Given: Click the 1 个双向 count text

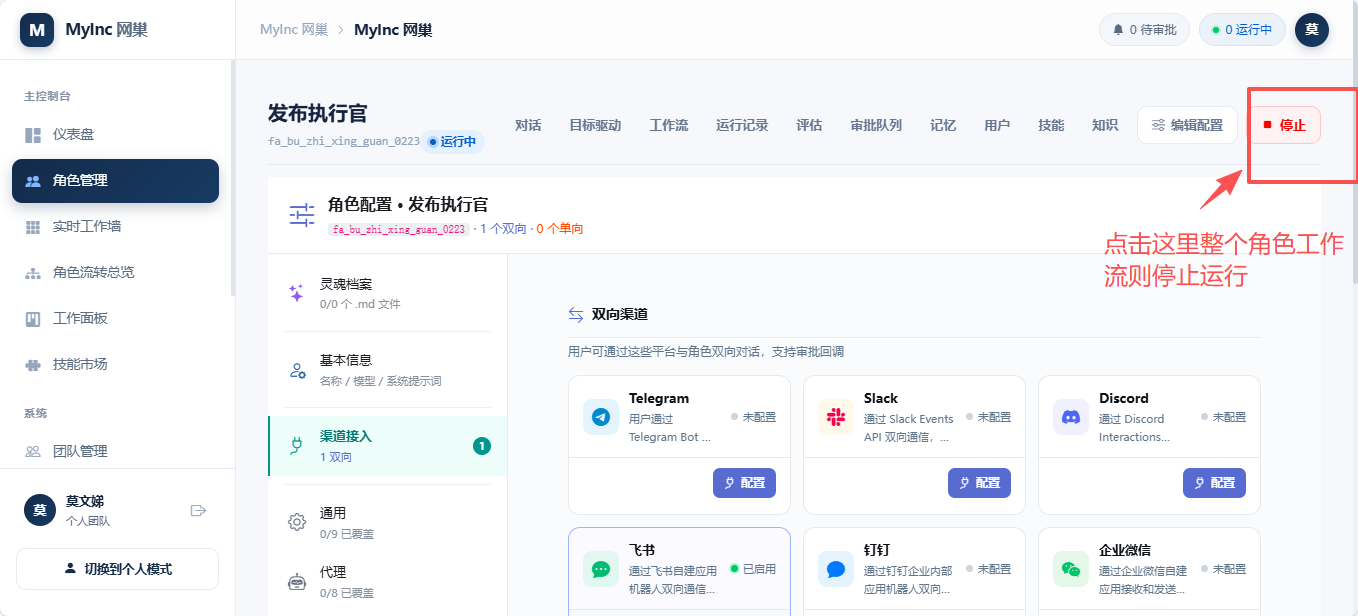Looking at the screenshot, I should (x=503, y=229).
